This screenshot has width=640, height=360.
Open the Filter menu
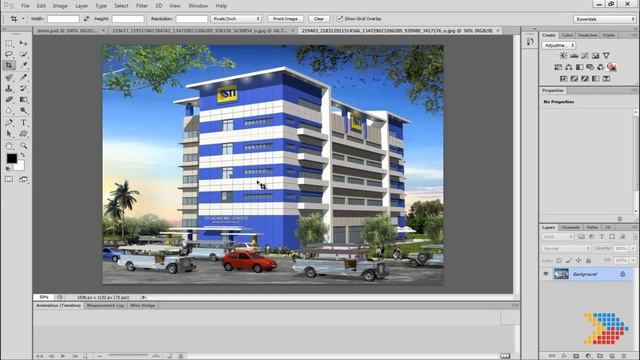142,6
